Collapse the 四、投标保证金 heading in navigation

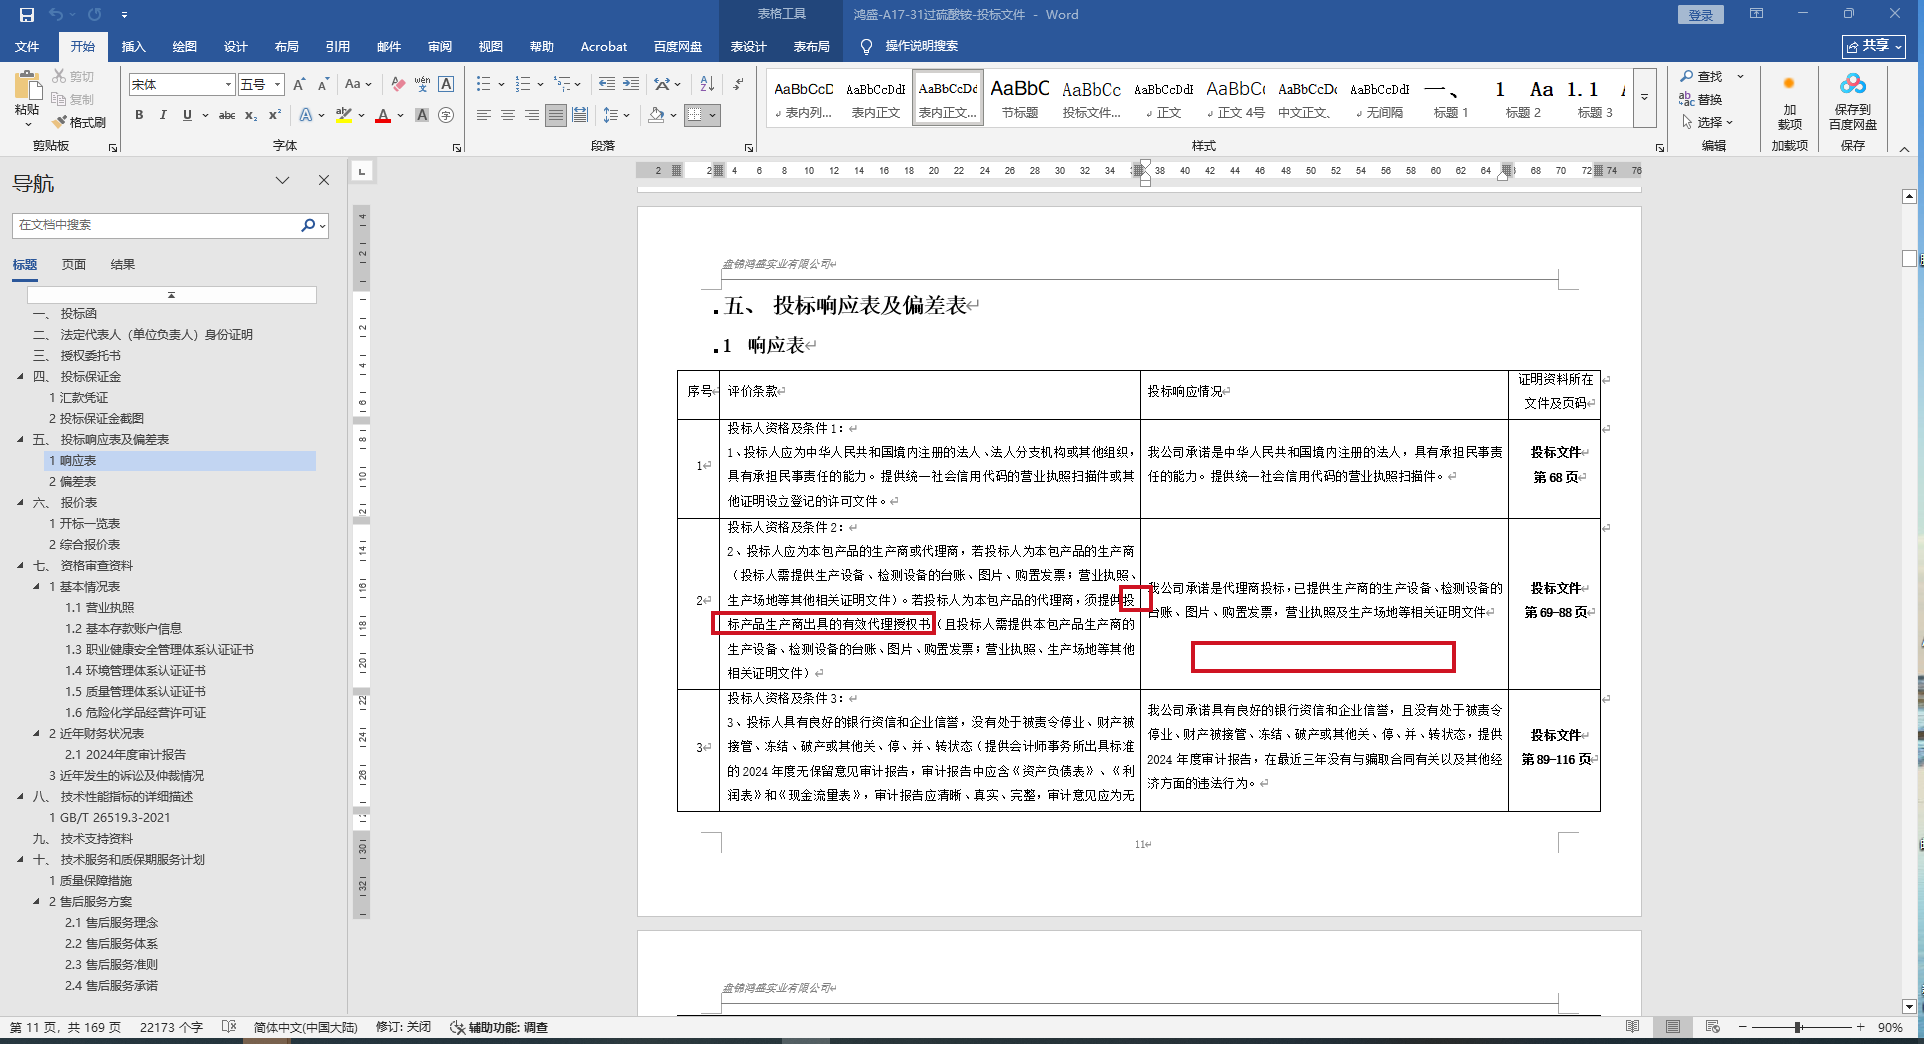point(21,377)
